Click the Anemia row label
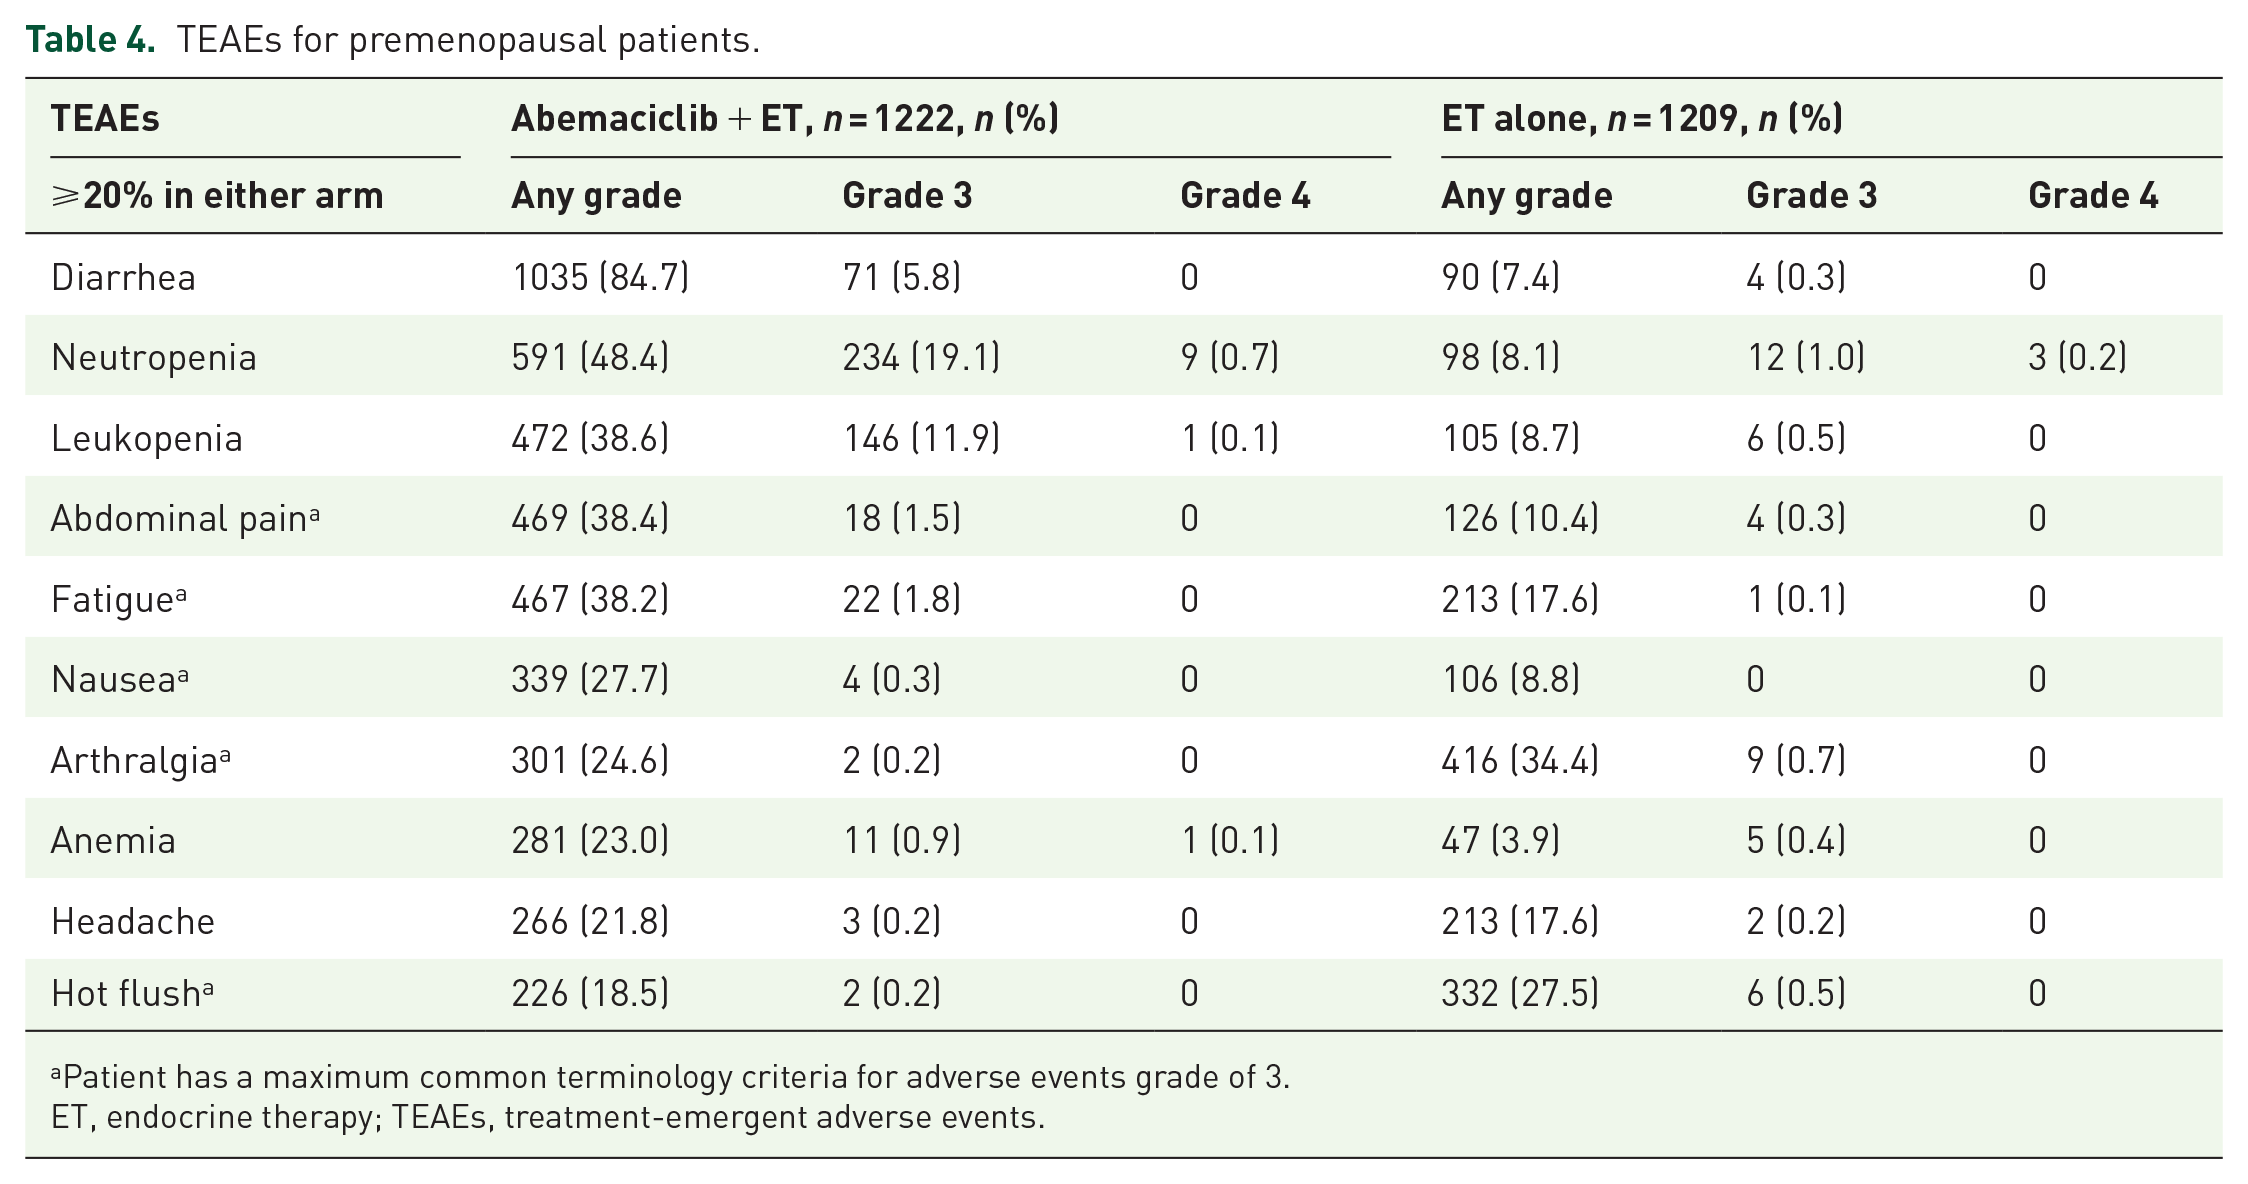 click(x=113, y=840)
